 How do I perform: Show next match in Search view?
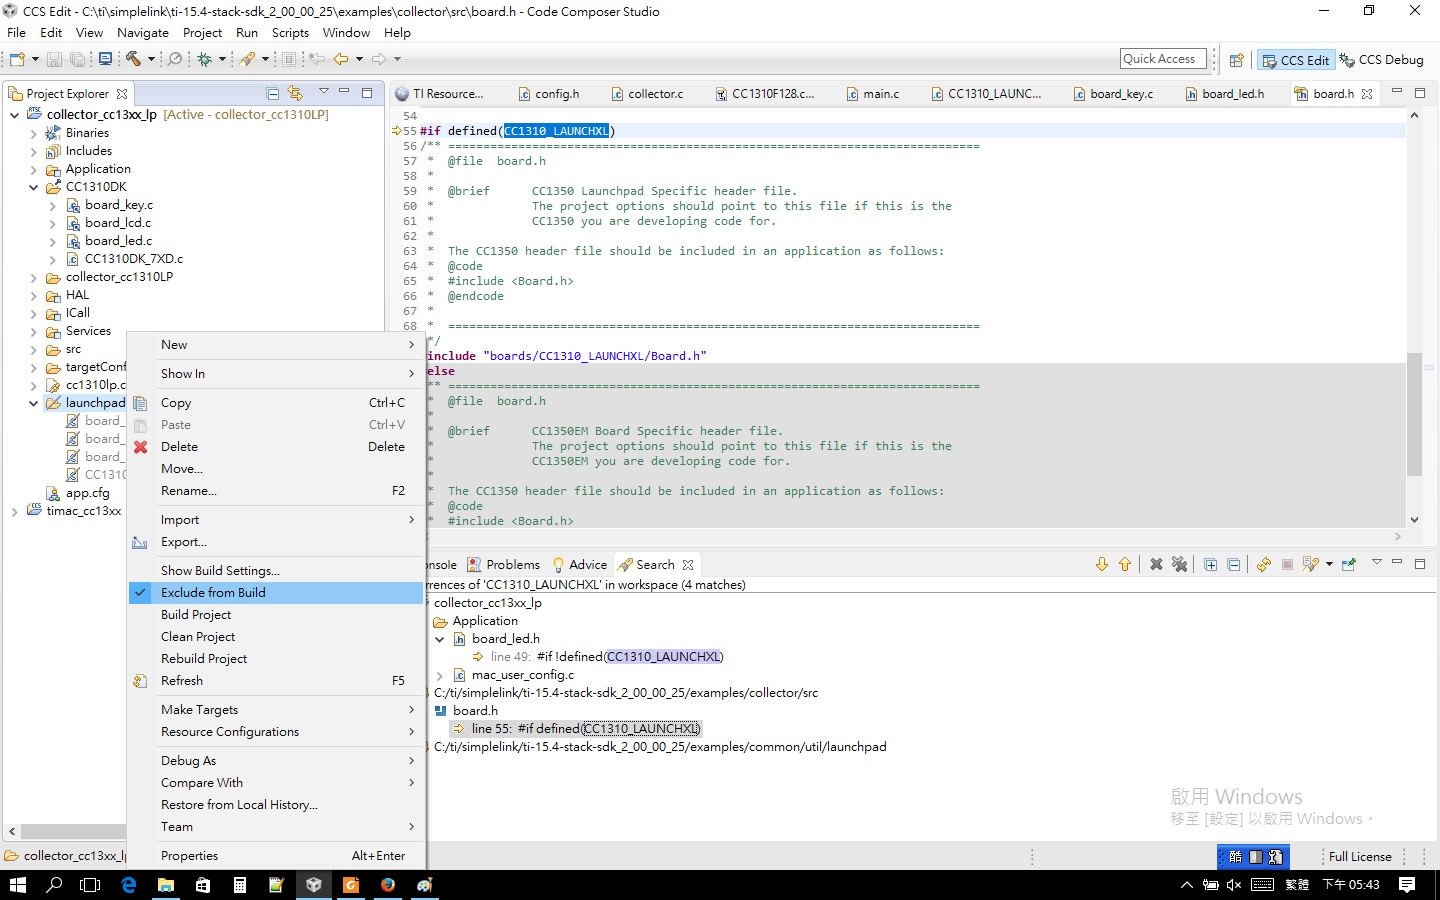pos(1102,564)
